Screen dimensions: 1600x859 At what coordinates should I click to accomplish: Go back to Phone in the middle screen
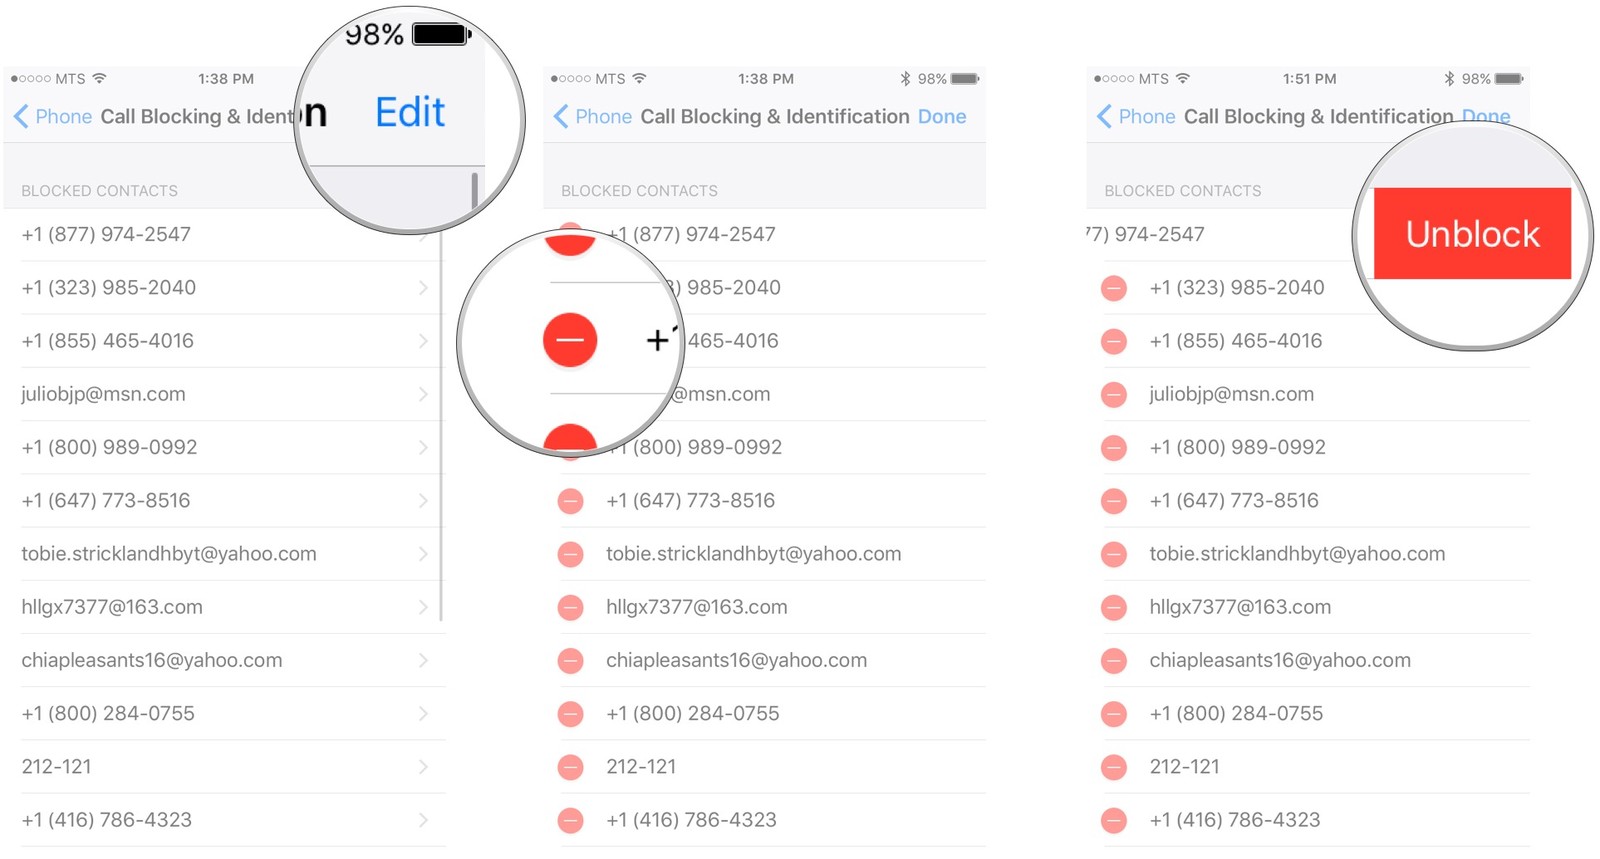(x=594, y=117)
